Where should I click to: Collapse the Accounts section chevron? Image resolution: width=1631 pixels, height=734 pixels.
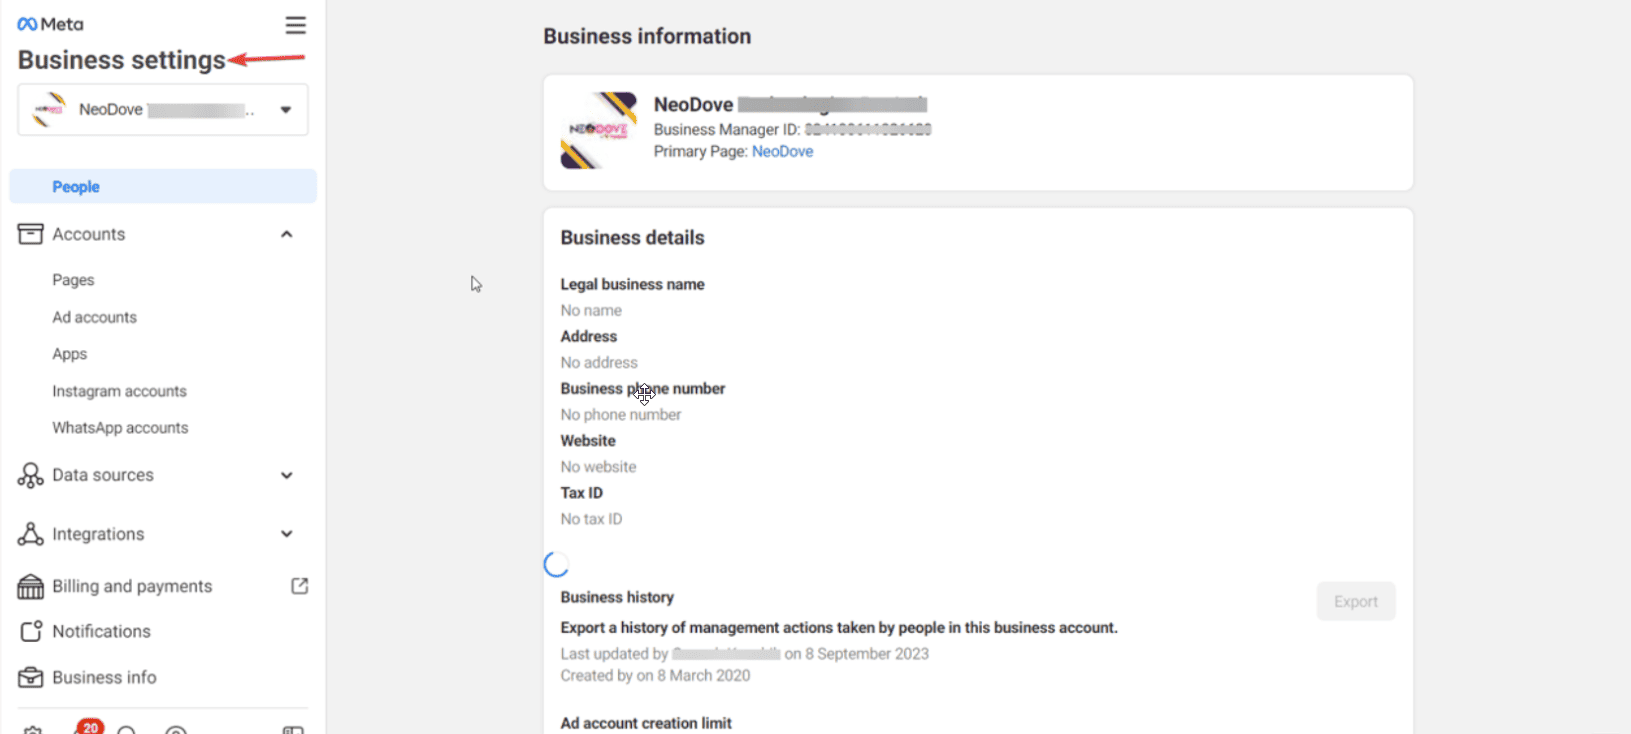tap(287, 234)
